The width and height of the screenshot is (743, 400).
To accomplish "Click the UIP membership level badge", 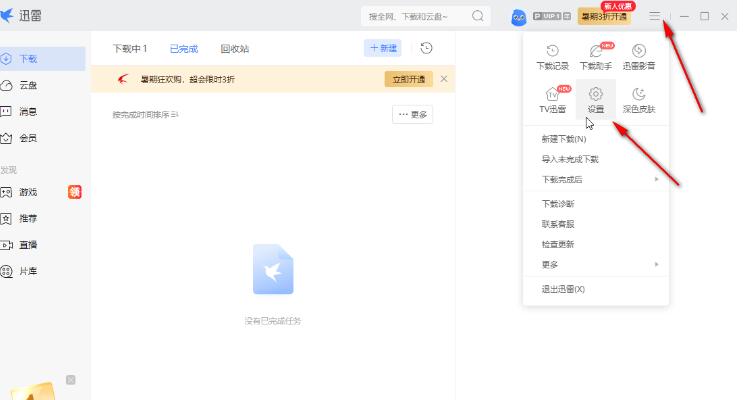I will click(x=552, y=16).
